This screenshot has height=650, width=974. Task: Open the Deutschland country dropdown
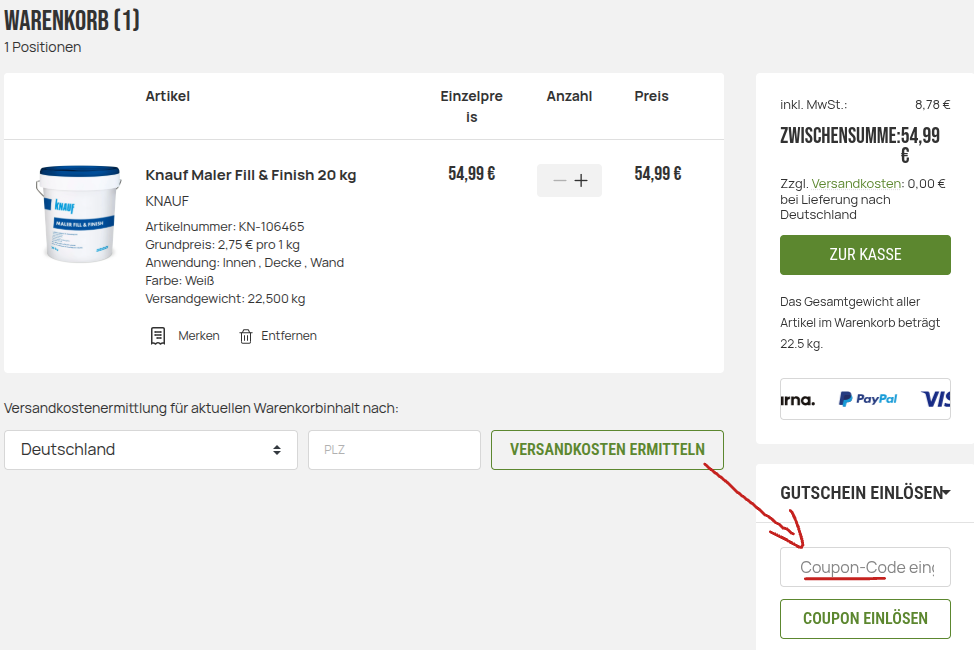click(151, 450)
